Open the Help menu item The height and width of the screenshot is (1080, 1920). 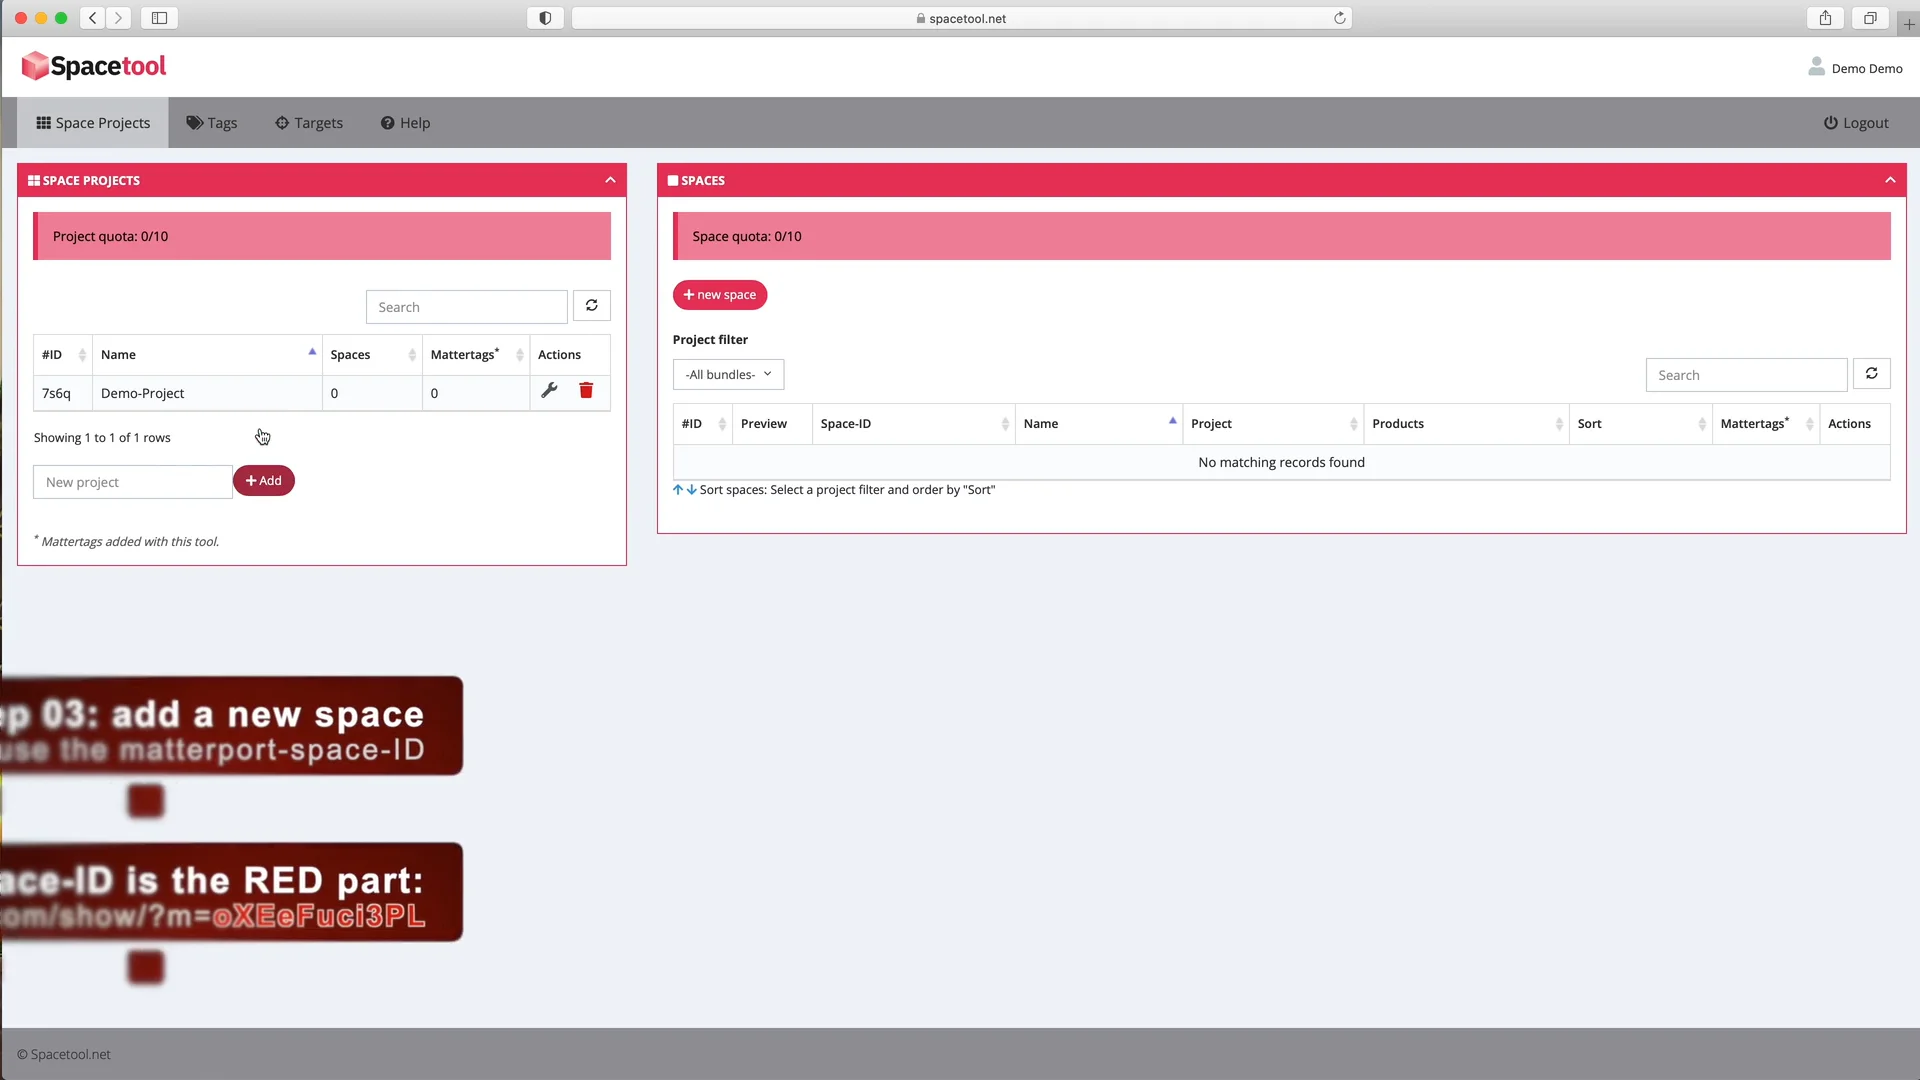[x=405, y=123]
